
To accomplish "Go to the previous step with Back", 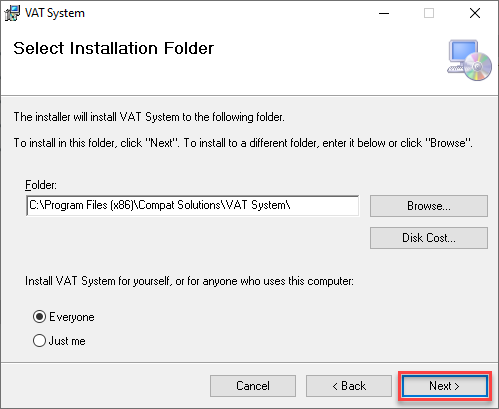I will 349,386.
